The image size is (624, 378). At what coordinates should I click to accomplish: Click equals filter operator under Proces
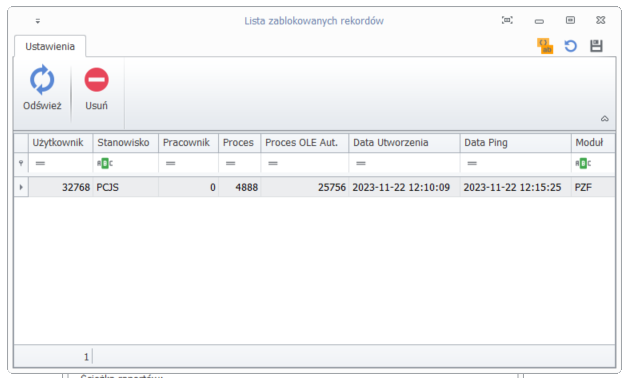(x=230, y=164)
